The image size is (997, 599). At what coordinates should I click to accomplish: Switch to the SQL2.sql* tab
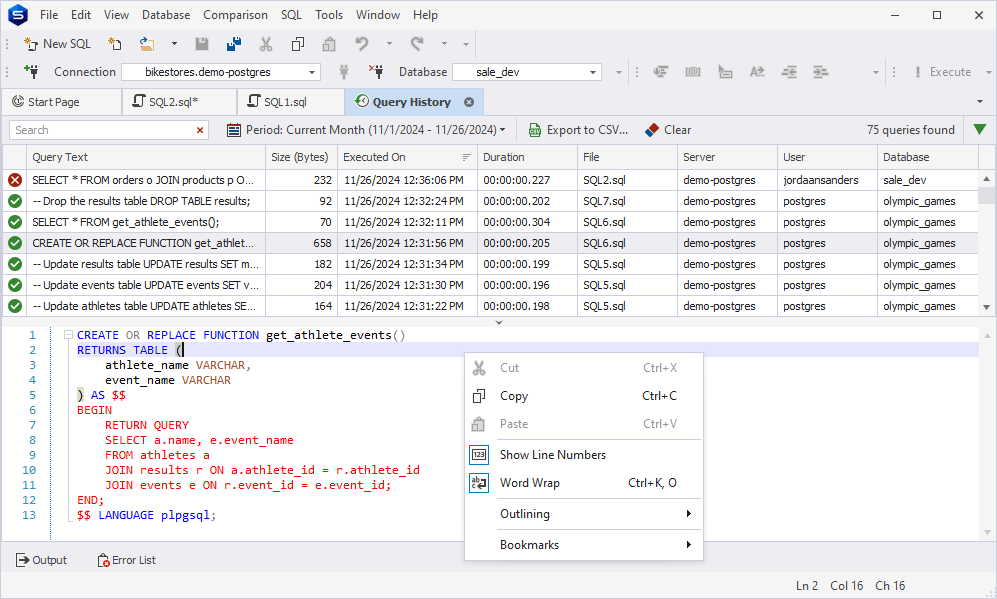point(179,102)
